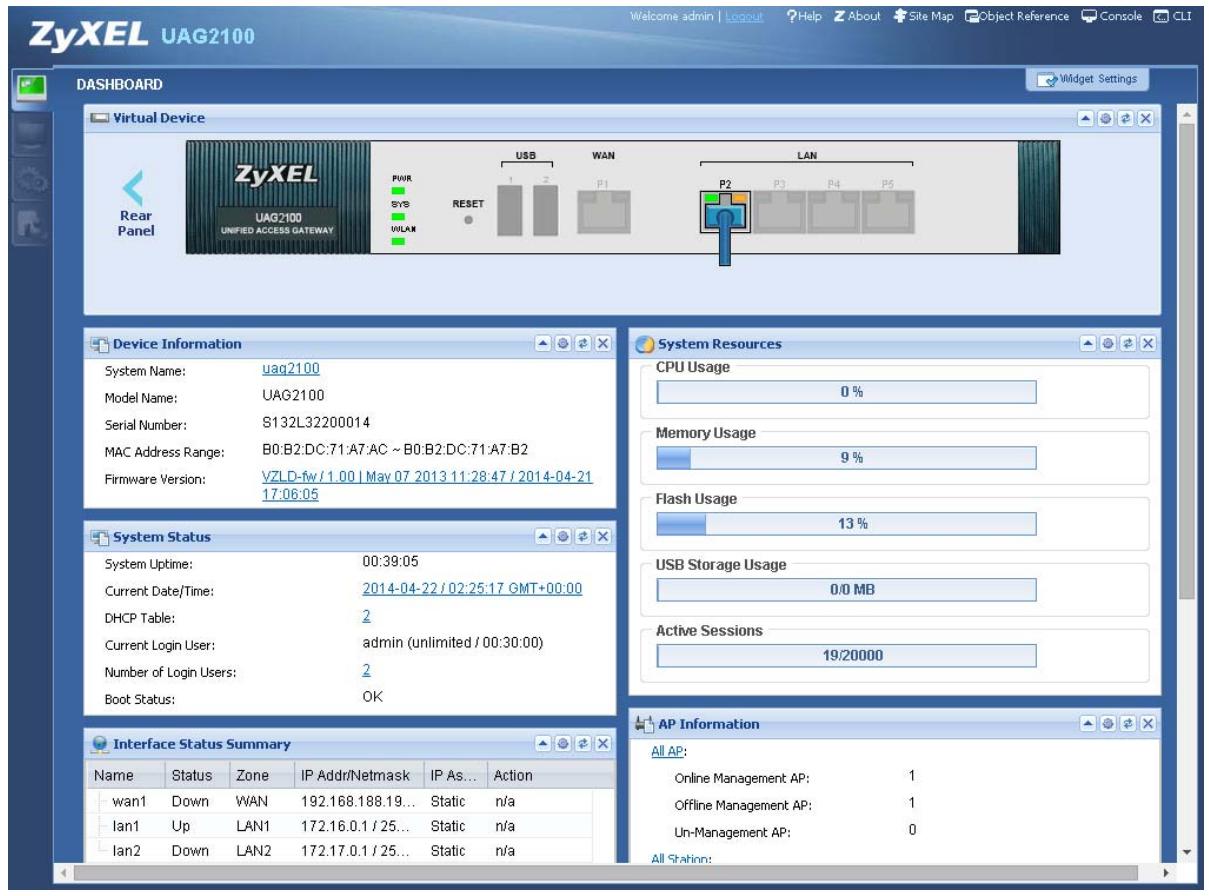Open AP Information widget settings icon

(x=1109, y=723)
